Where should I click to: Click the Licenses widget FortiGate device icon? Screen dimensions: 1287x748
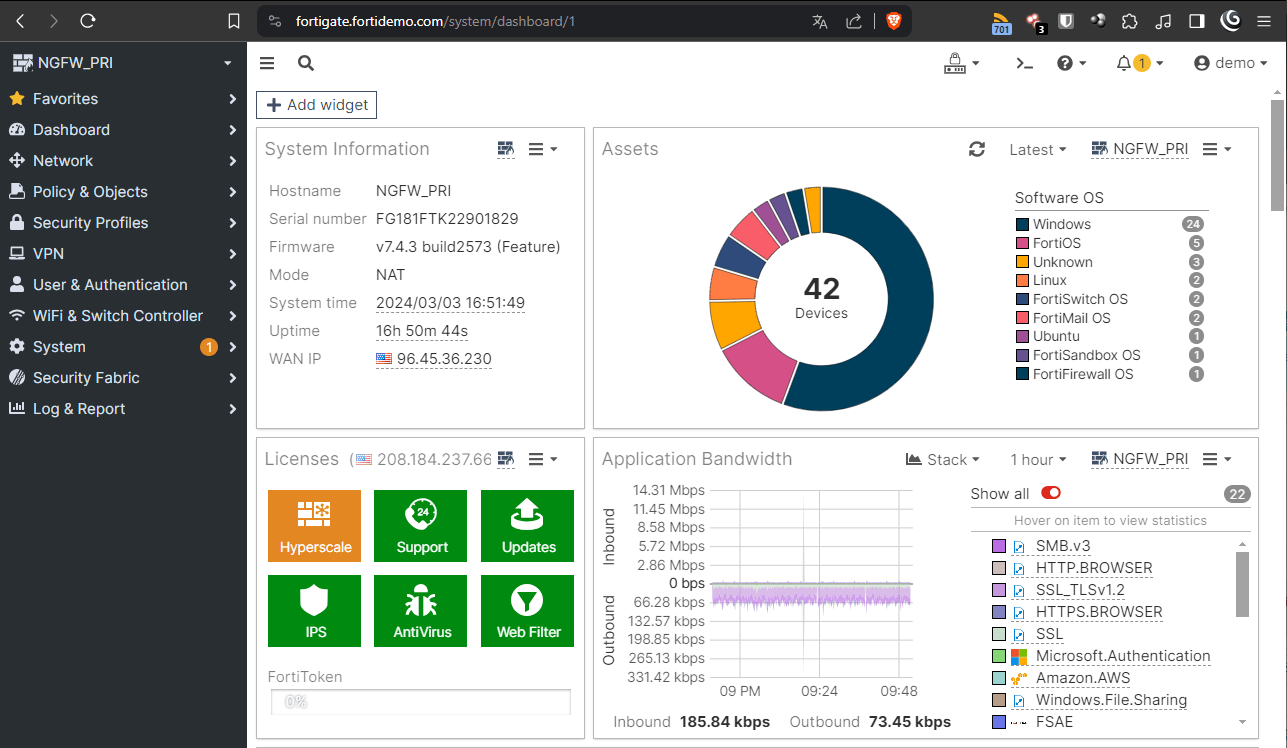506,459
